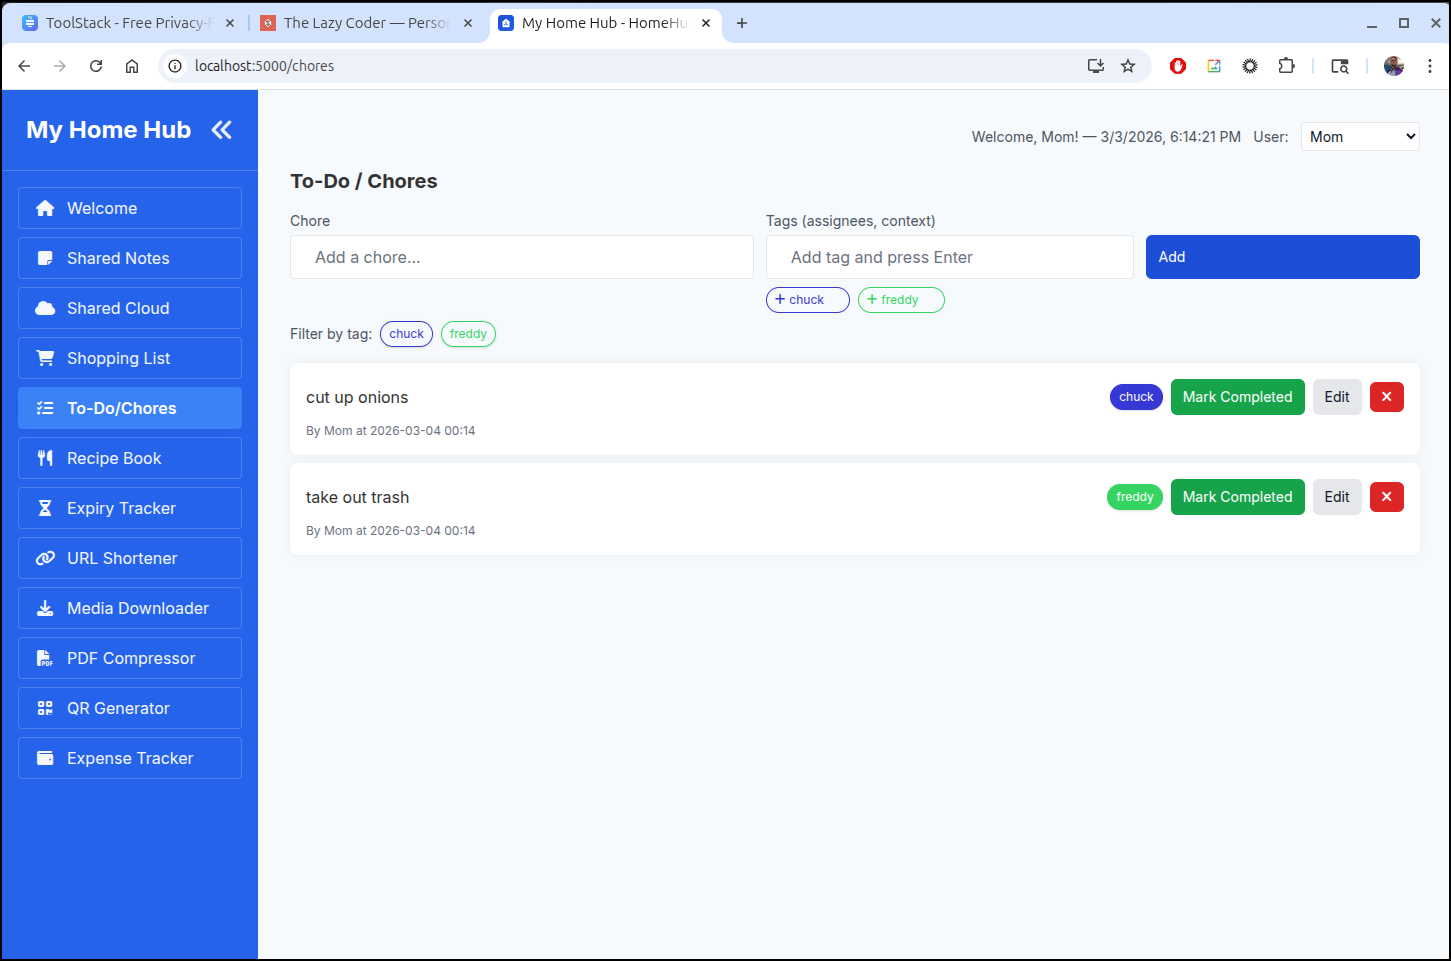The width and height of the screenshot is (1451, 961).
Task: Add the suggested freddy tag
Action: pos(900,300)
